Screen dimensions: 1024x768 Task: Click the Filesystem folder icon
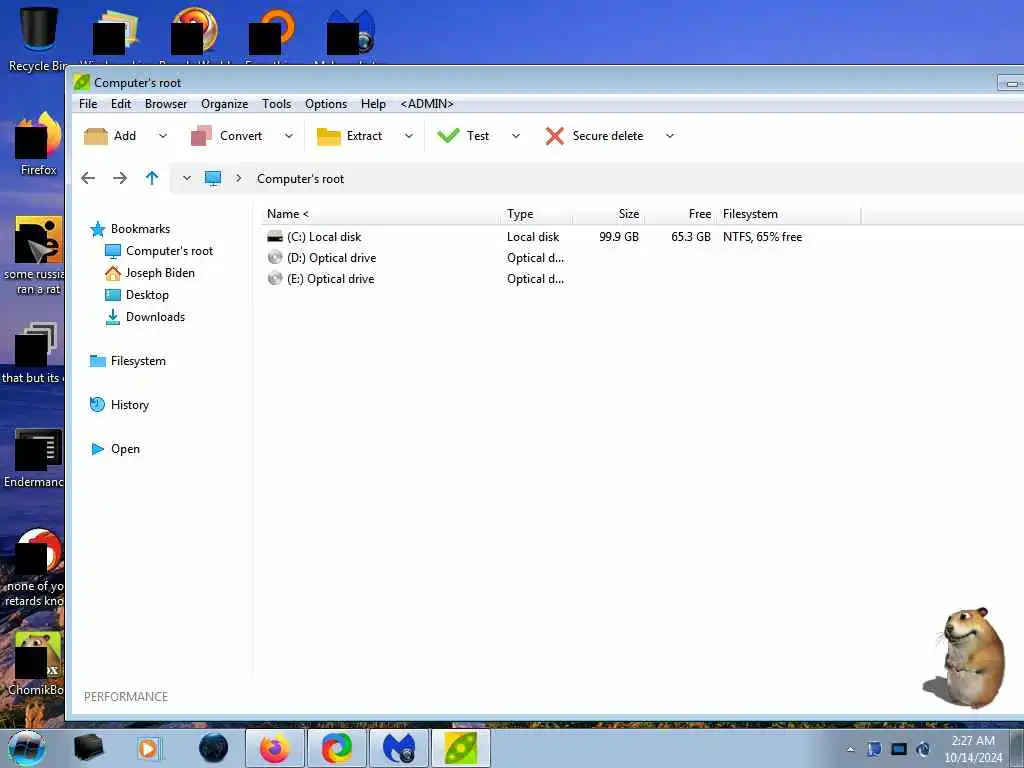coord(98,360)
